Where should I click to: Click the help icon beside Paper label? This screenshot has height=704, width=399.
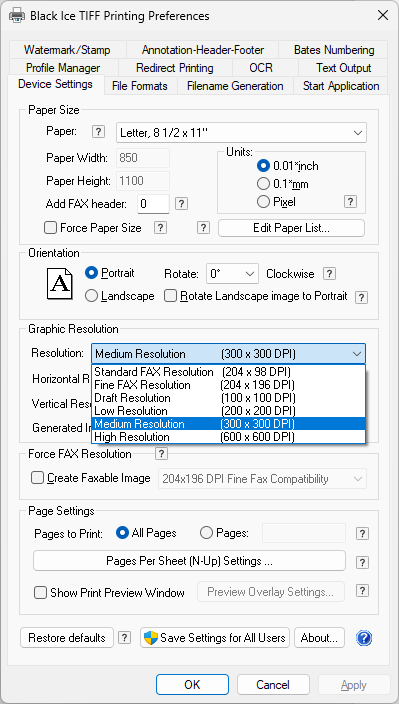tap(98, 132)
